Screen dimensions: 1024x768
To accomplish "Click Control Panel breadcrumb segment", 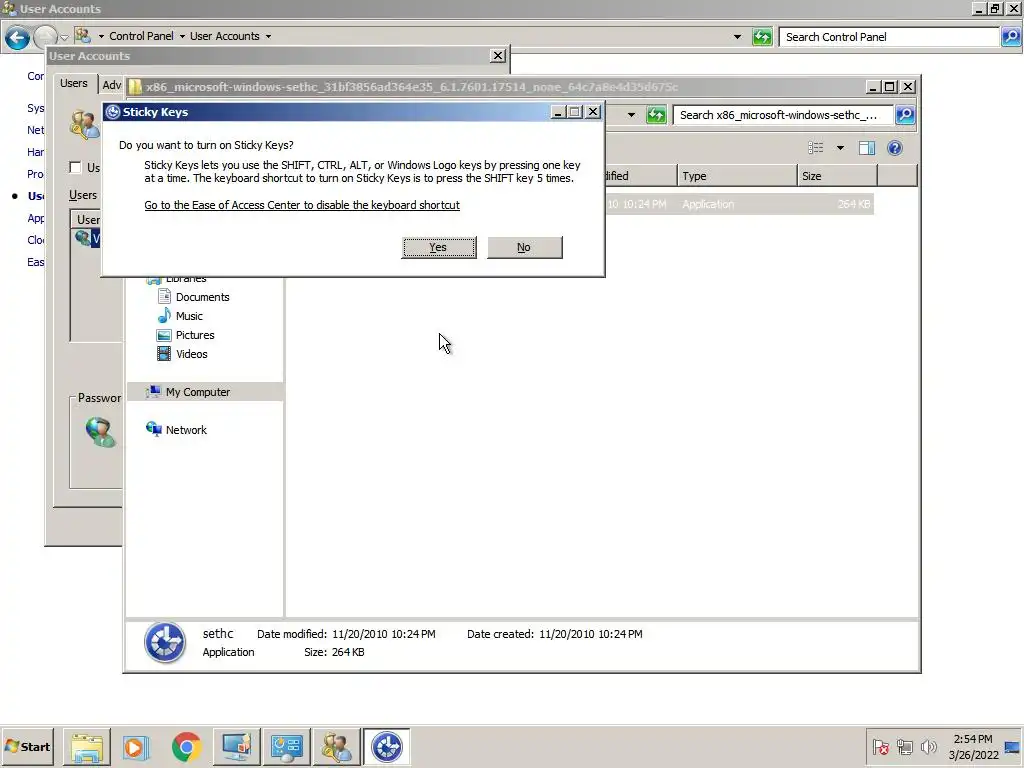I will 141,36.
